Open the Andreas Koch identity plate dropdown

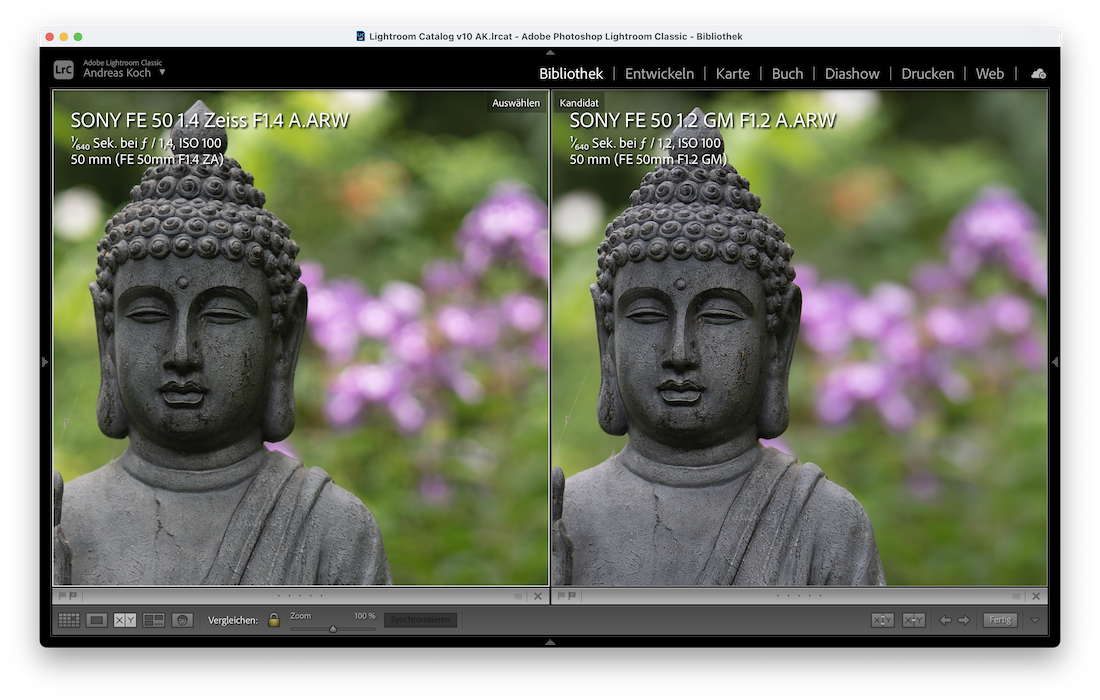(162, 73)
